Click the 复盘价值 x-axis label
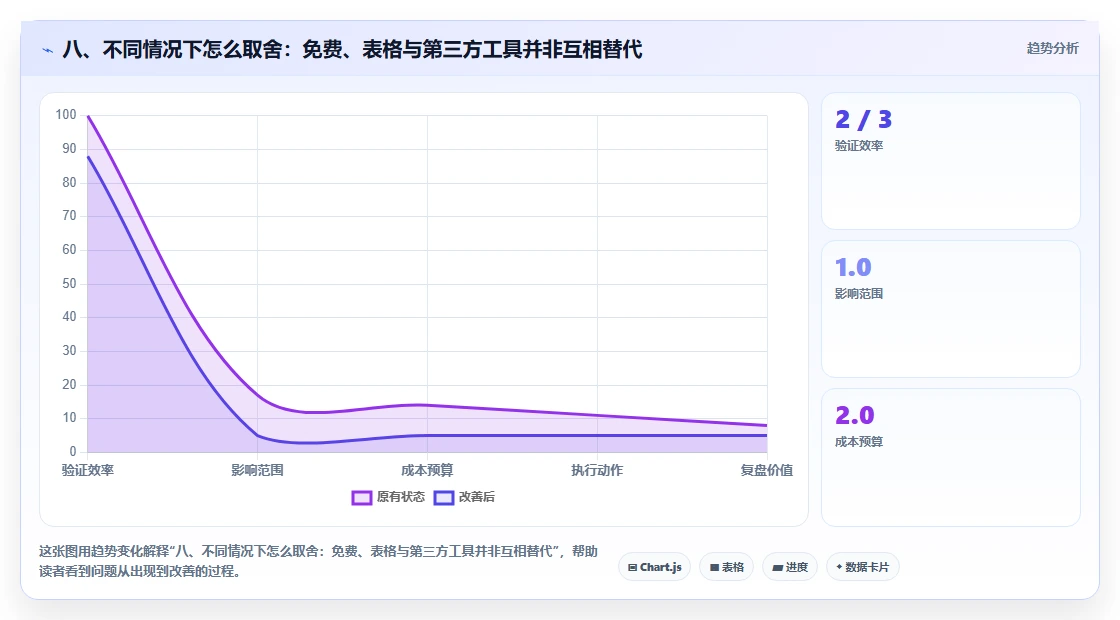 [766, 470]
